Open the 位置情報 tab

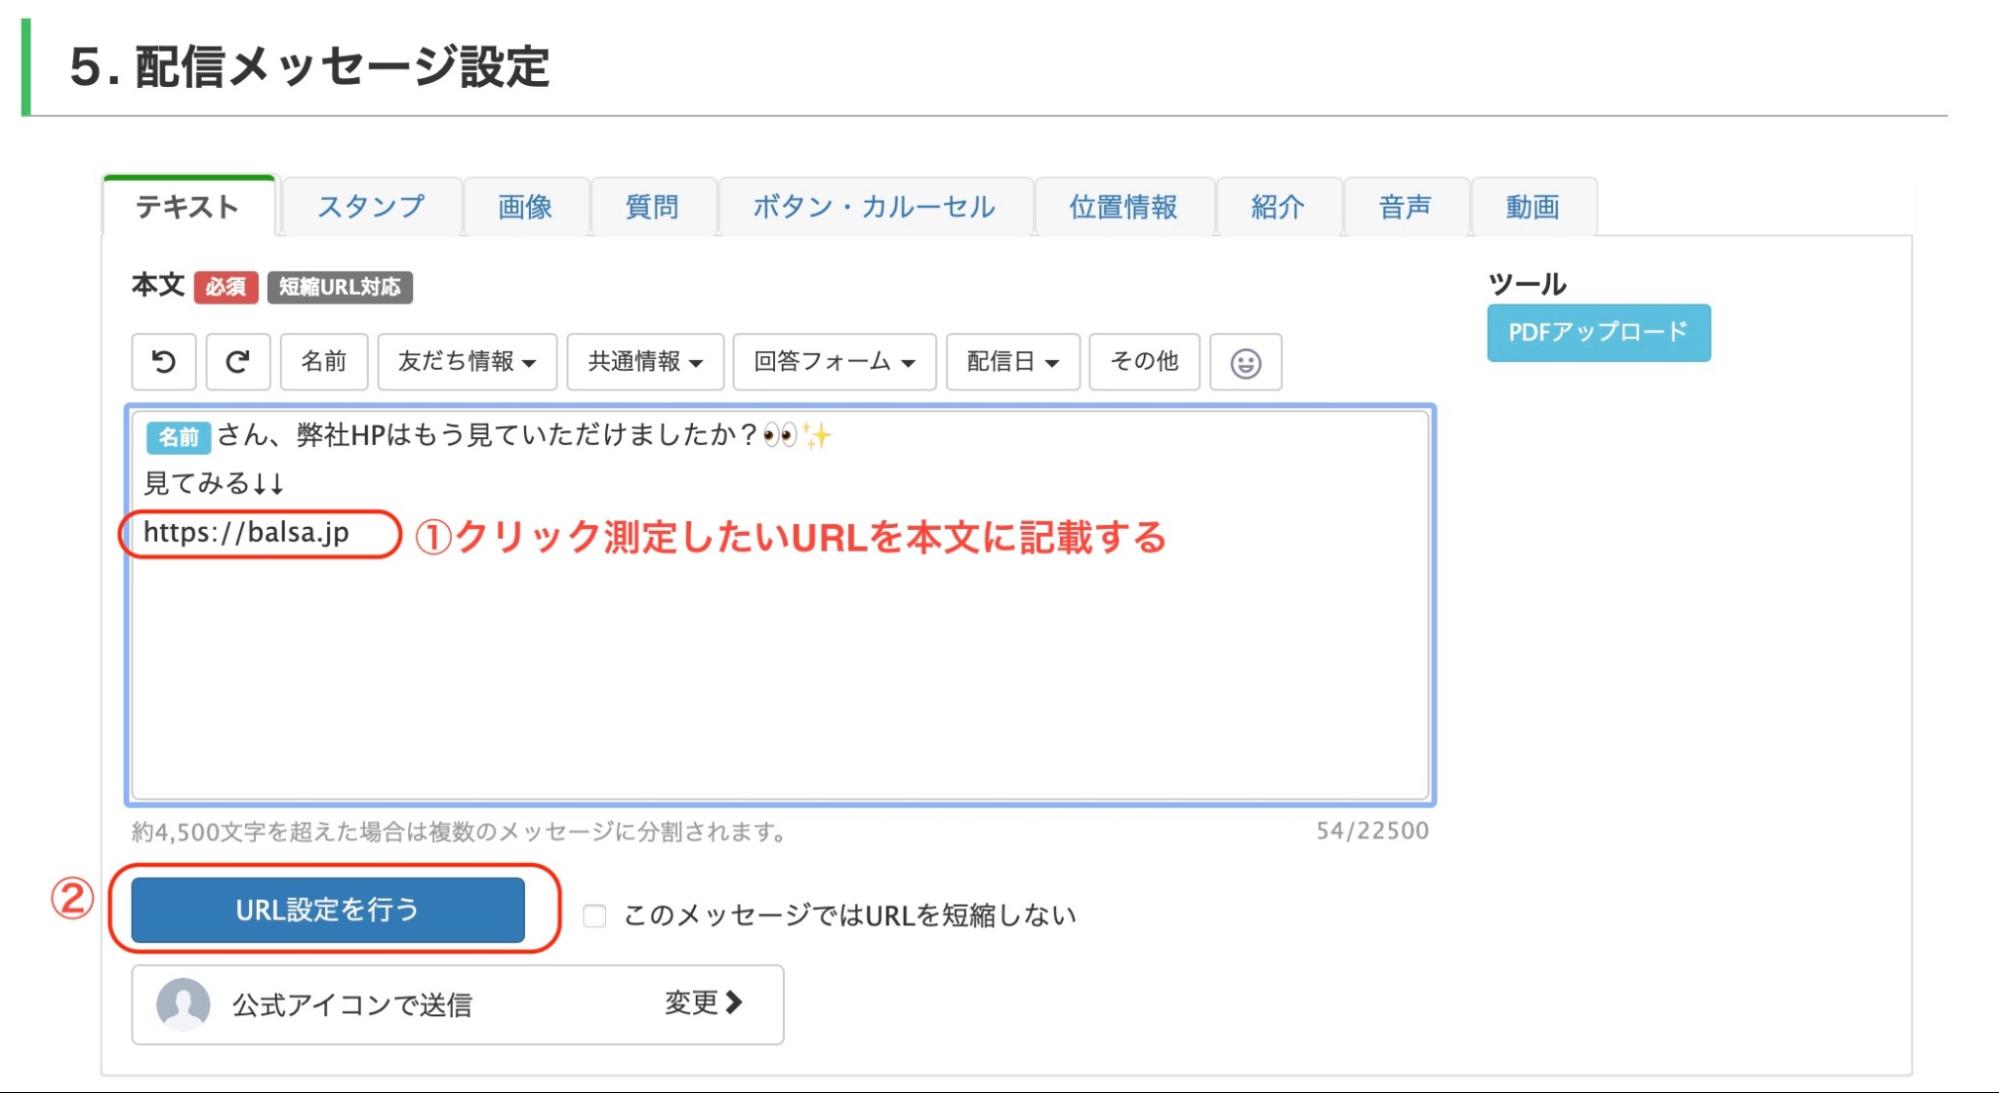coord(1122,207)
